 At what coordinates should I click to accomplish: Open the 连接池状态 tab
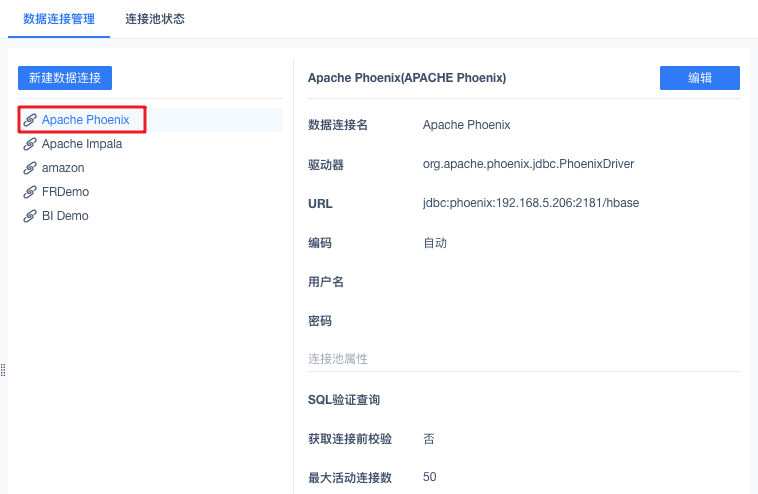[155, 19]
